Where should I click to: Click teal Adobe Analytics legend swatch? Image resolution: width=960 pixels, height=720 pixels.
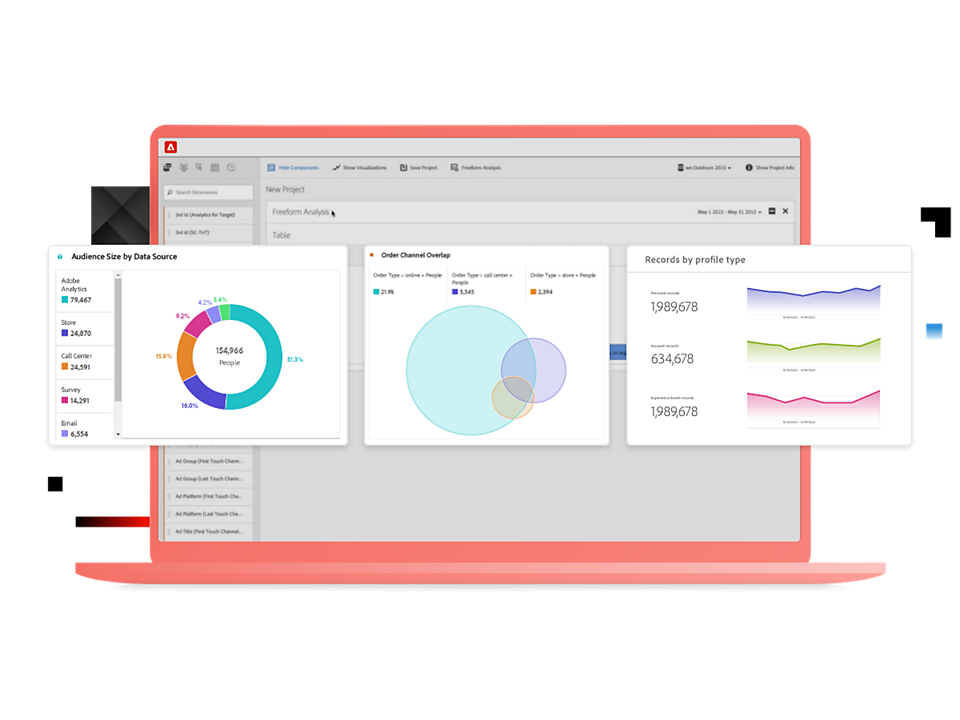click(64, 300)
